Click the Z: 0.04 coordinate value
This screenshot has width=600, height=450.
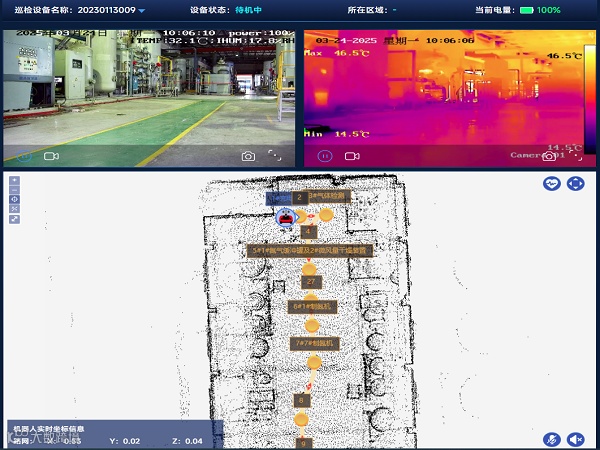(188, 441)
